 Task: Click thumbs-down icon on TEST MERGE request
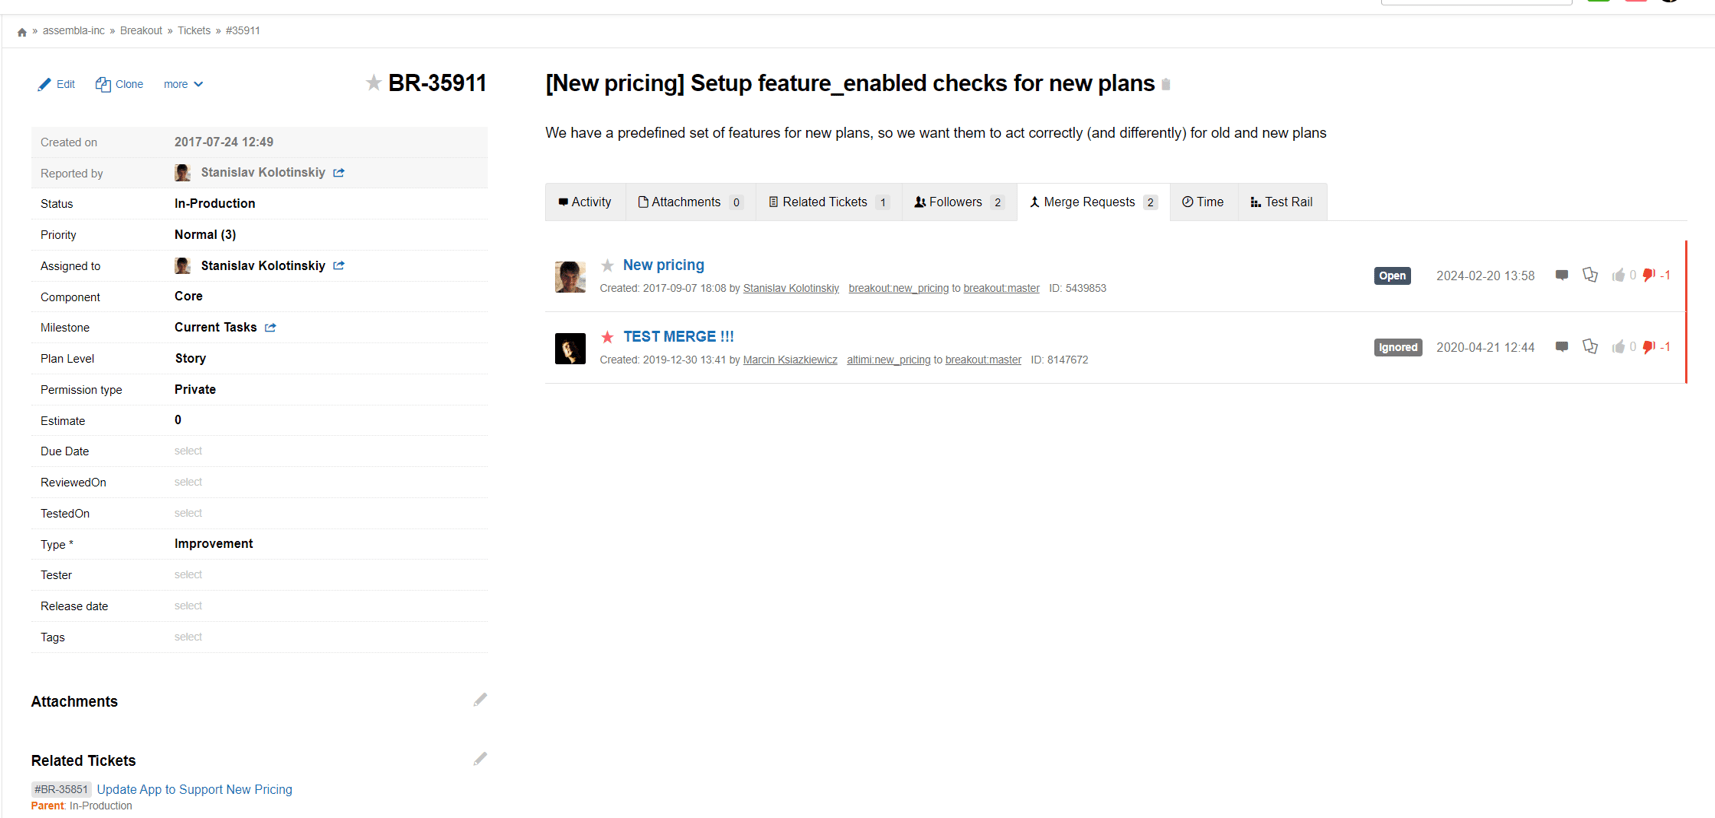click(x=1649, y=347)
